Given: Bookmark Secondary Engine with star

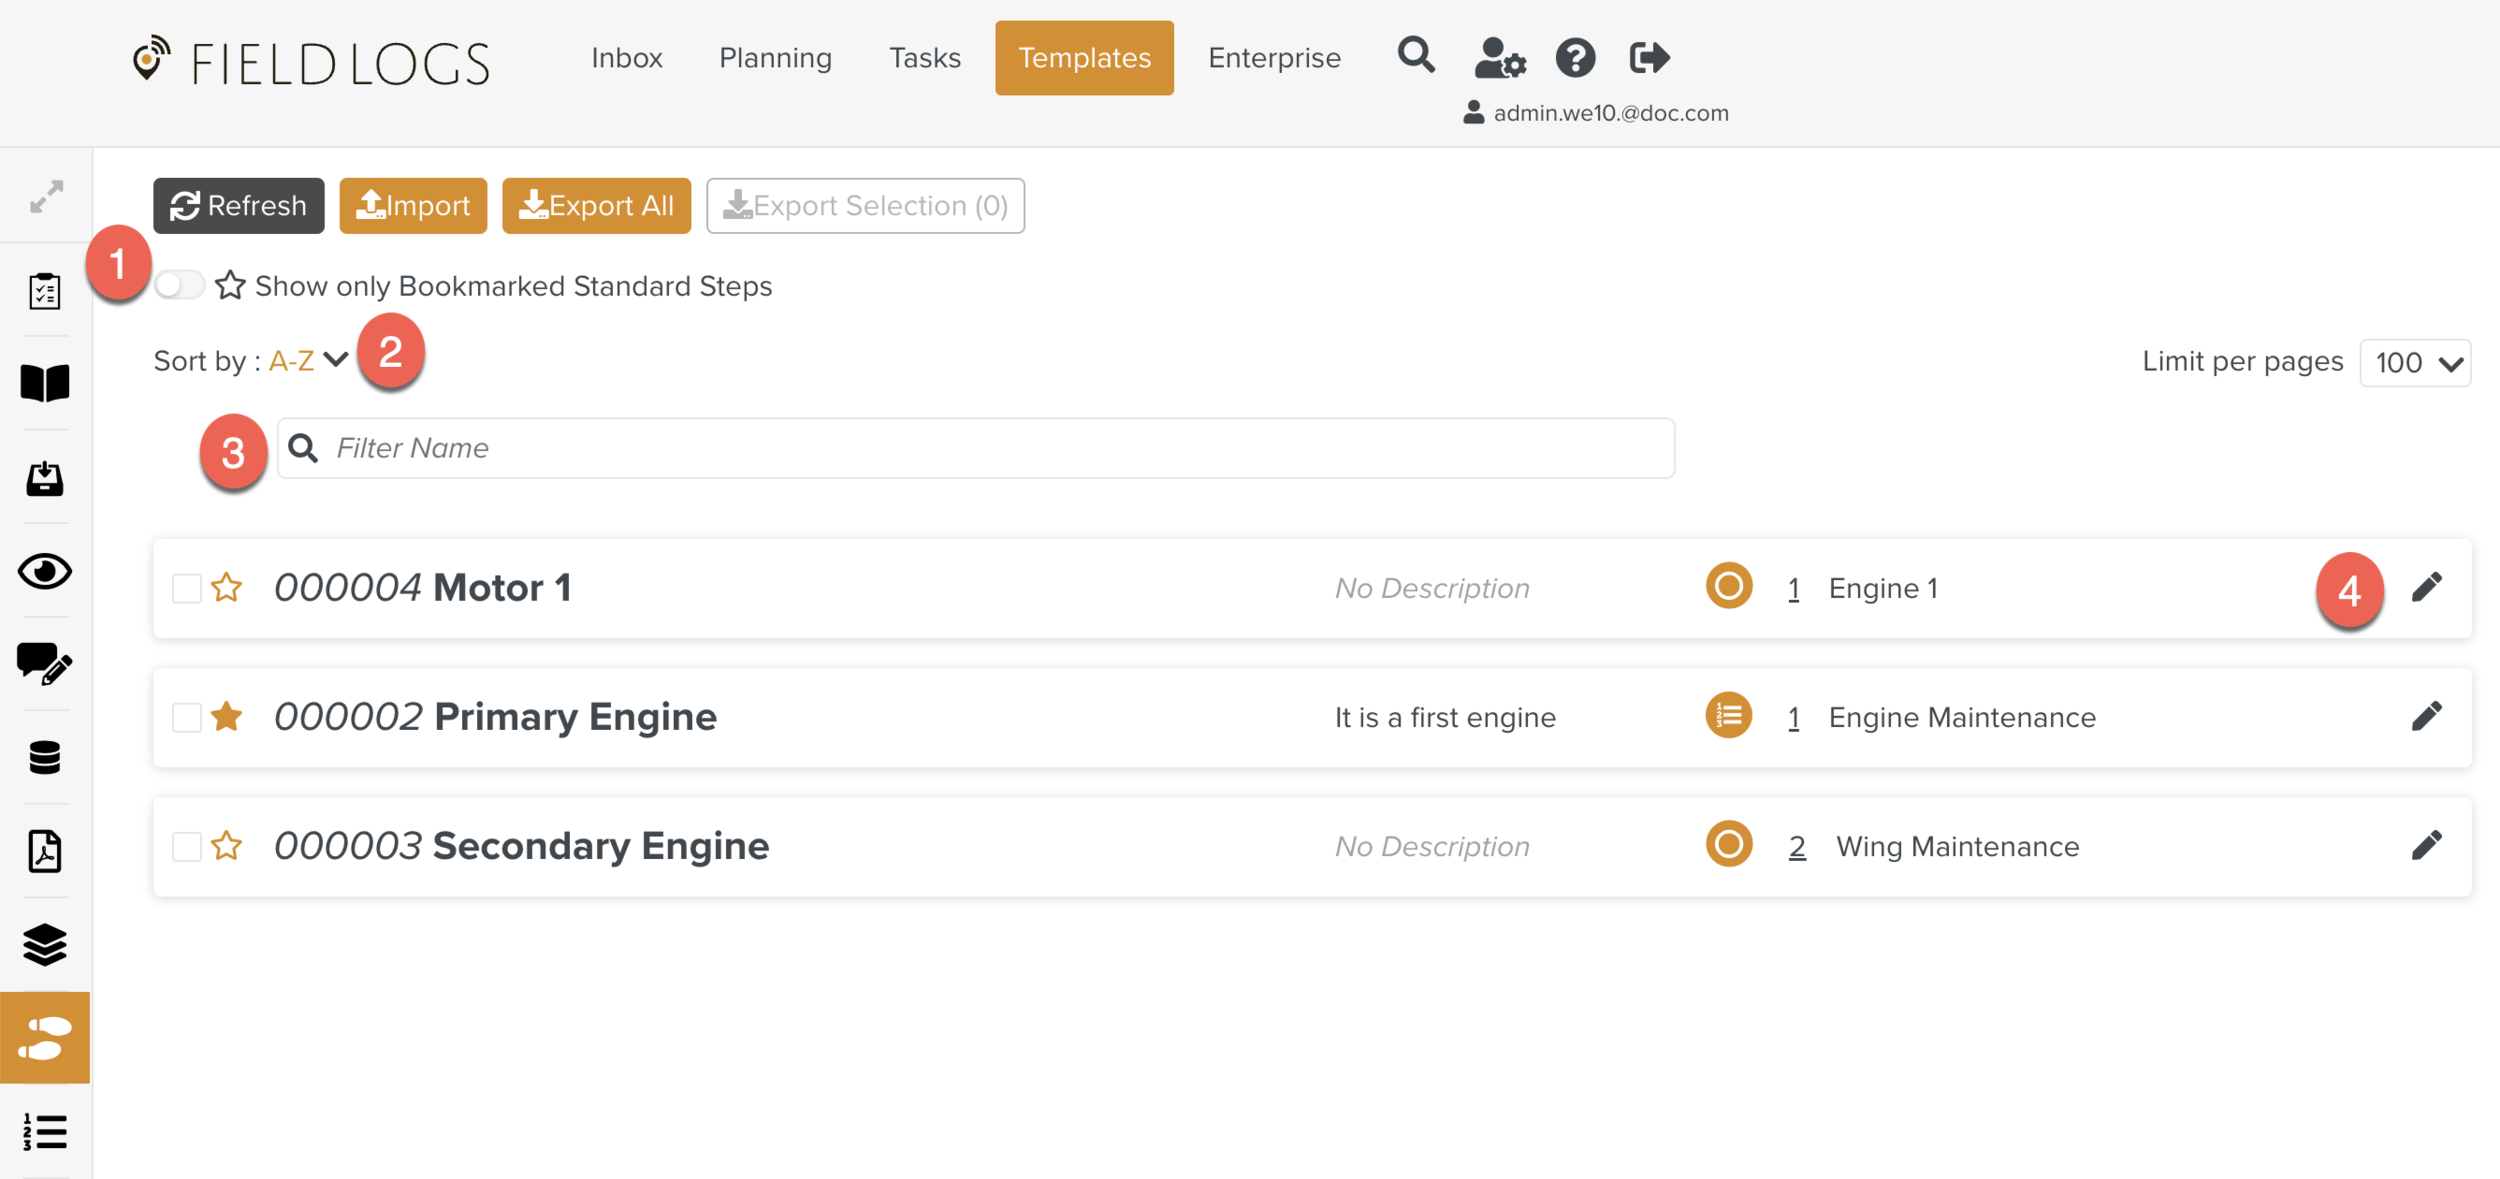Looking at the screenshot, I should (x=227, y=846).
